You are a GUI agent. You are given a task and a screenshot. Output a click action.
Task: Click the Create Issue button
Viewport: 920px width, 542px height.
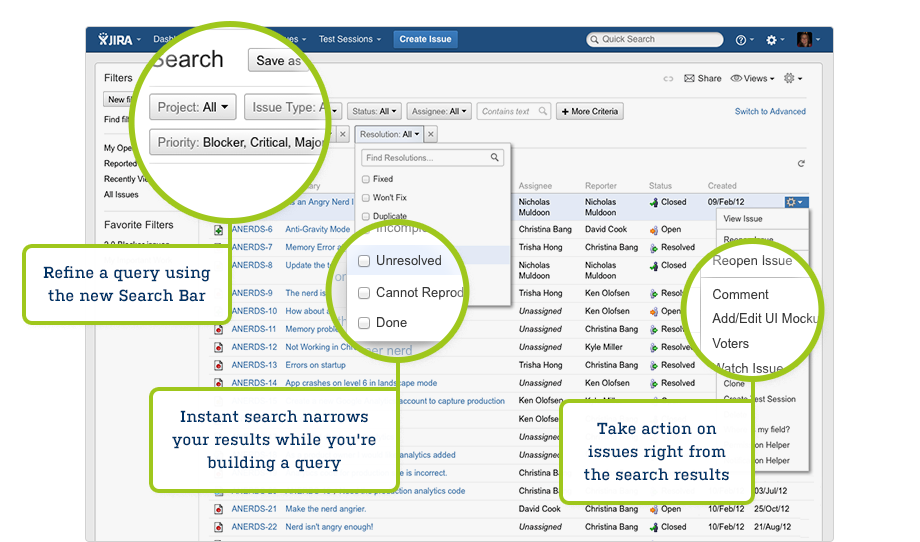click(x=425, y=40)
